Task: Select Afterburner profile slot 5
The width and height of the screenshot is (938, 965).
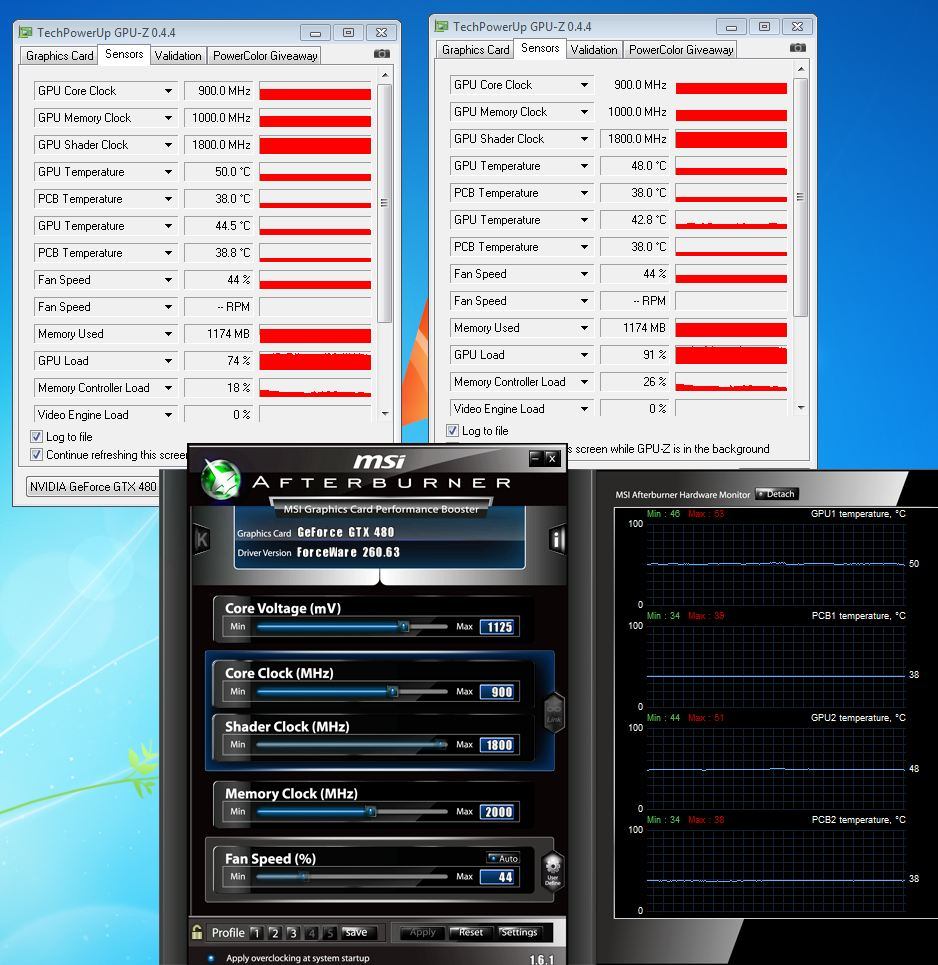Action: pos(330,933)
